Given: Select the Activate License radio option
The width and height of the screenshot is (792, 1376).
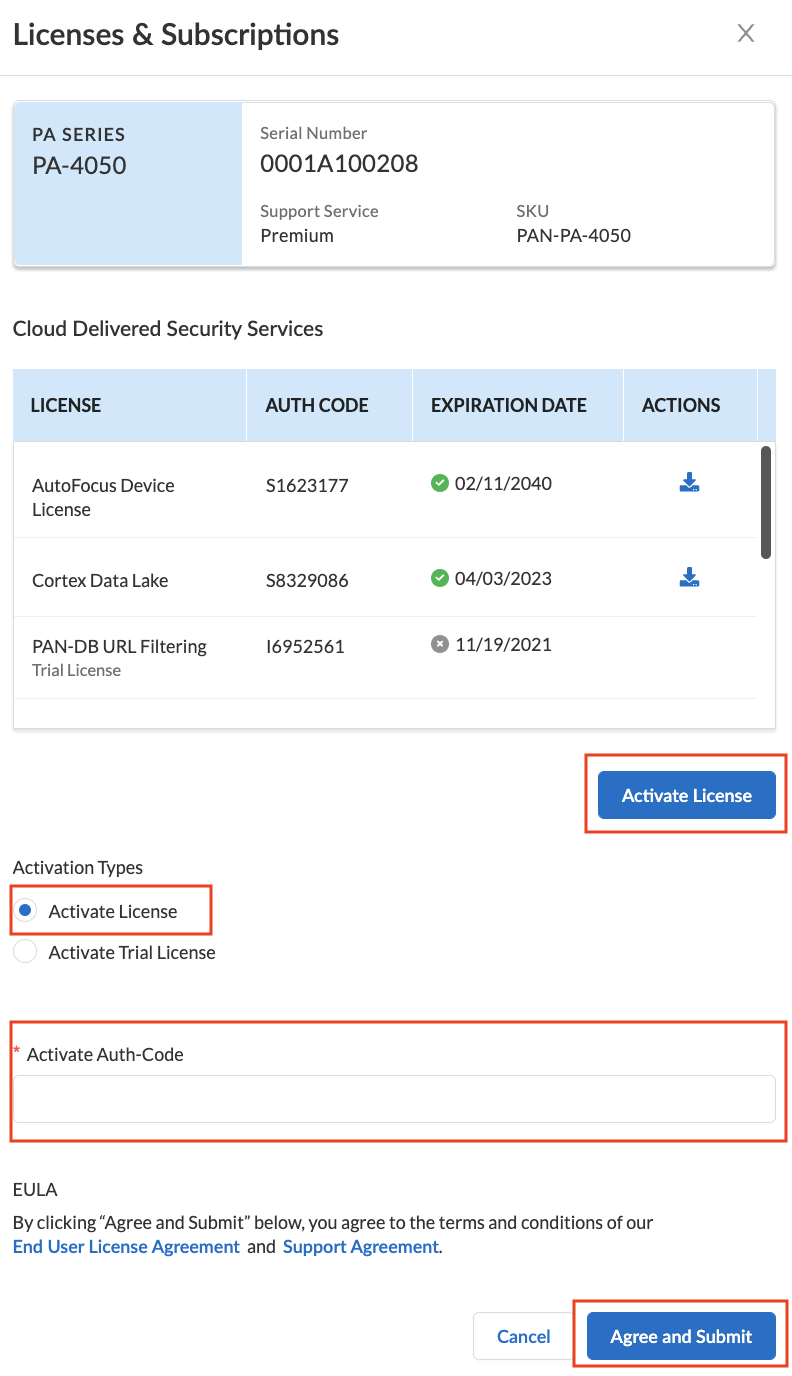Looking at the screenshot, I should tap(27, 911).
